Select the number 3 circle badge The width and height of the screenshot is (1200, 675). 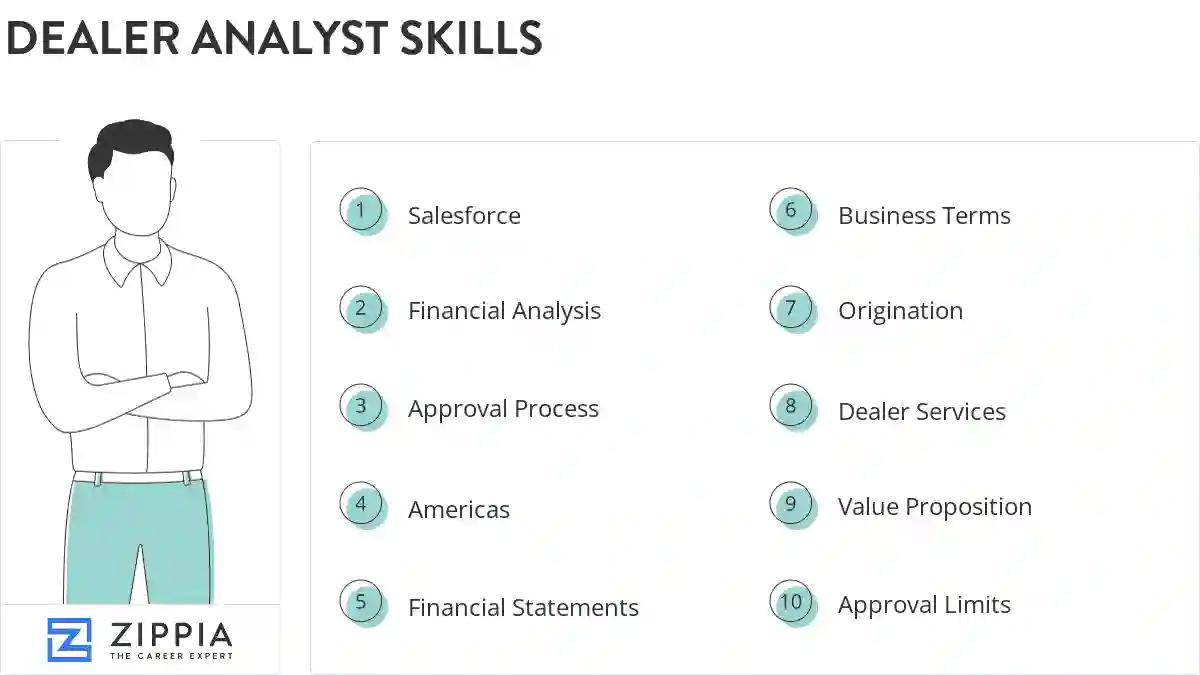(361, 407)
